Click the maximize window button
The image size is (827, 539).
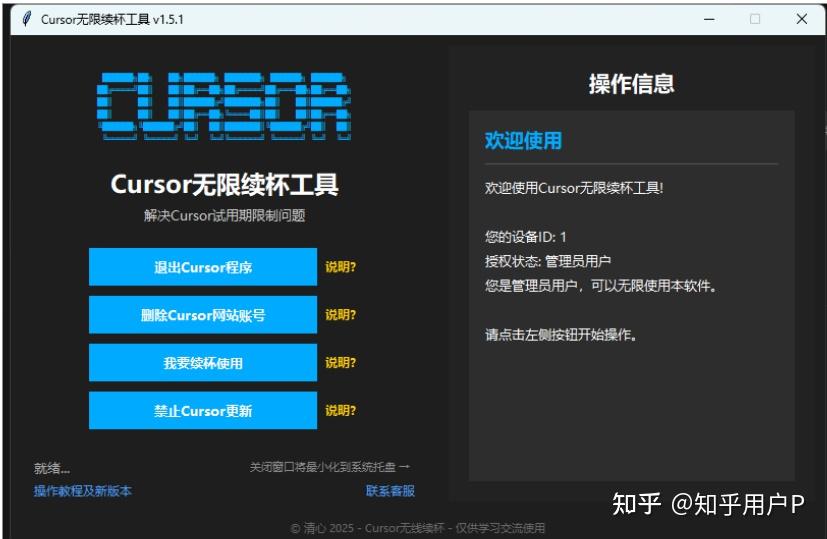tap(755, 19)
